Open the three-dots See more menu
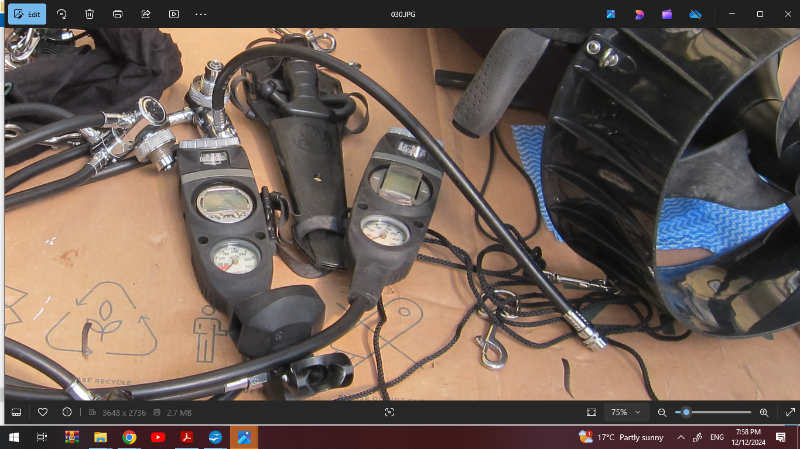This screenshot has width=800, height=449. pos(201,14)
